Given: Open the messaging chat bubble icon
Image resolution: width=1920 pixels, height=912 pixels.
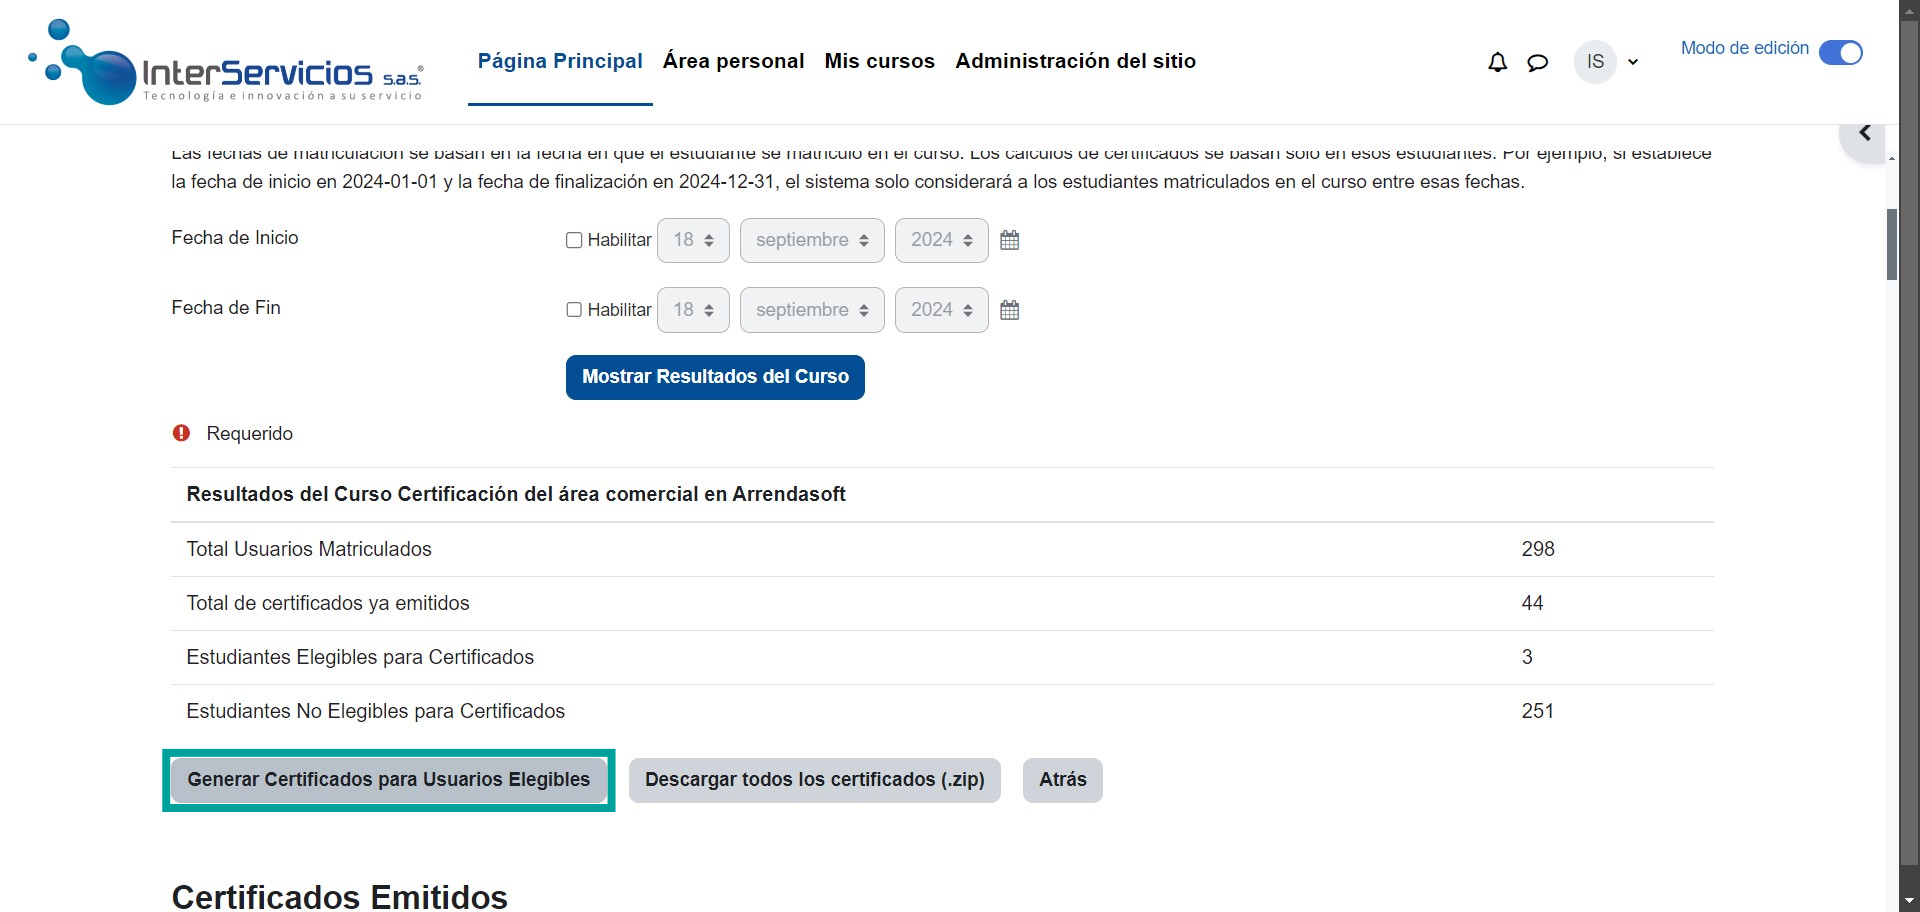Looking at the screenshot, I should pos(1537,62).
